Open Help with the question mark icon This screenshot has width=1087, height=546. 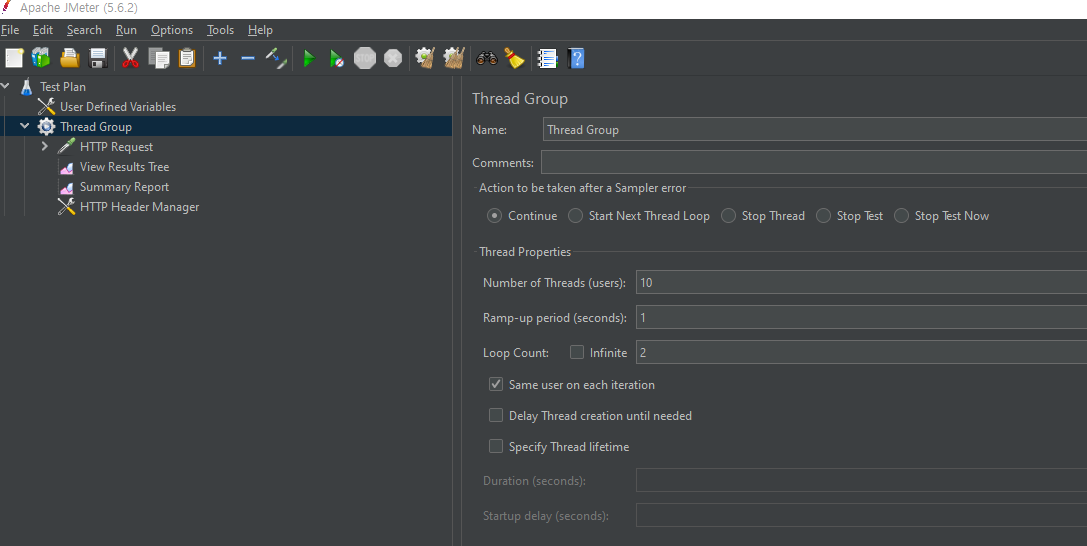click(576, 58)
